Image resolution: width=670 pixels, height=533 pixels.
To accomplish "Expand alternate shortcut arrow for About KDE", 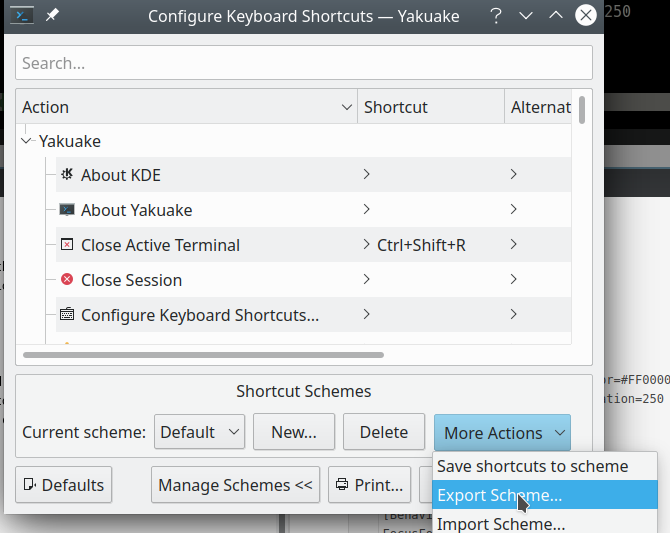I will click(x=513, y=174).
